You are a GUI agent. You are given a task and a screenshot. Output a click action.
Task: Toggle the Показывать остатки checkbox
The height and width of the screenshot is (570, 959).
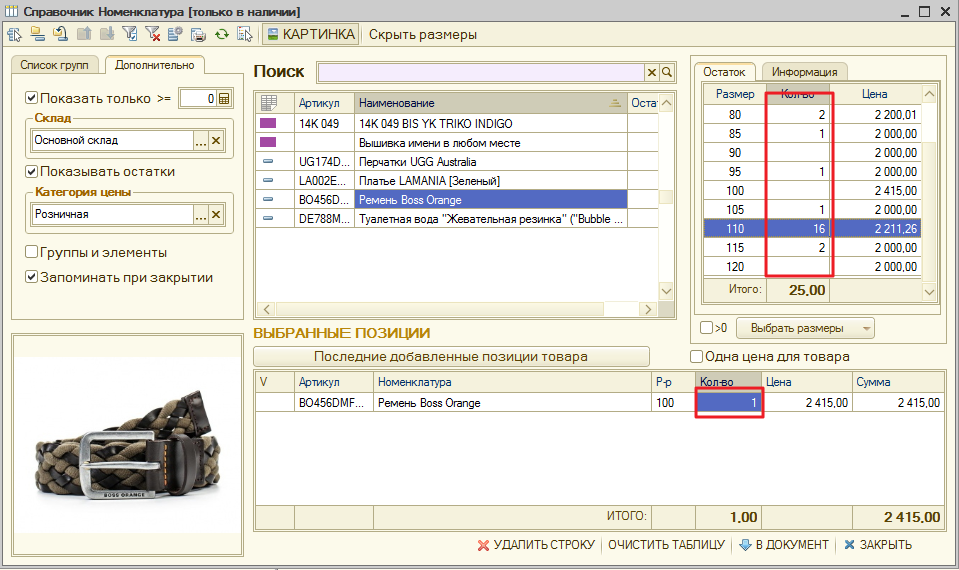click(x=31, y=171)
